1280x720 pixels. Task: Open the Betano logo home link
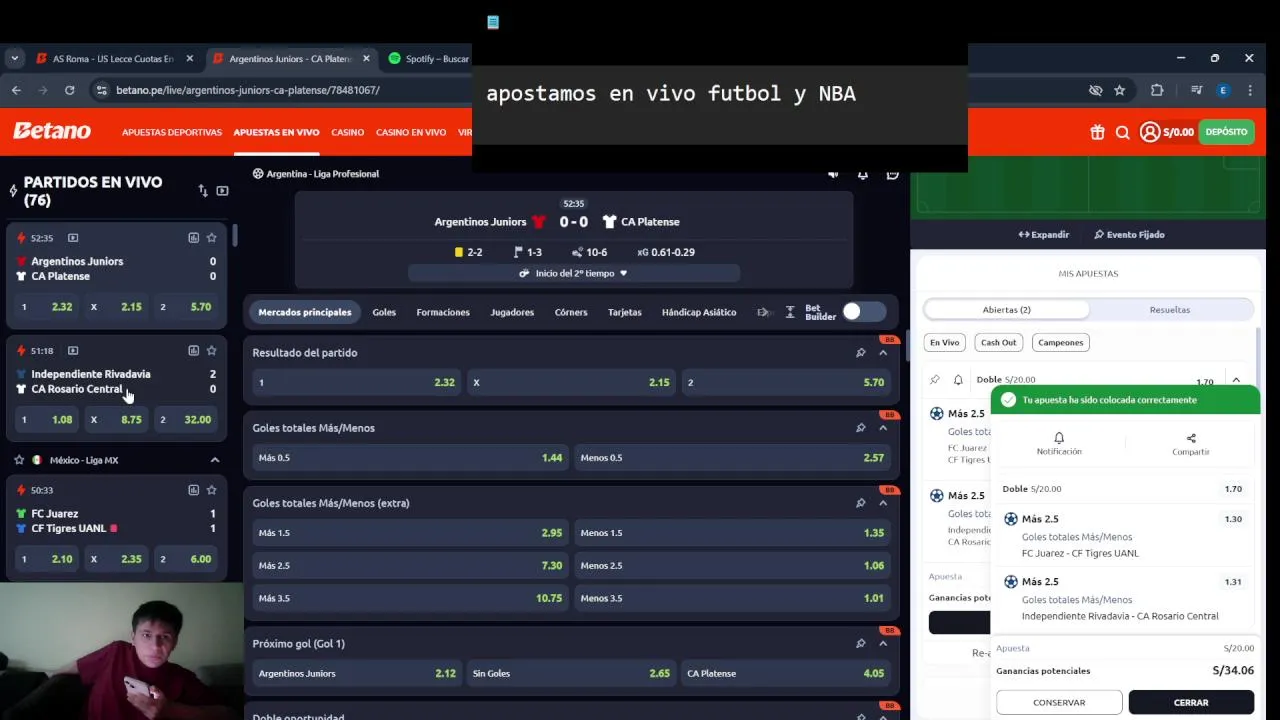coord(52,131)
